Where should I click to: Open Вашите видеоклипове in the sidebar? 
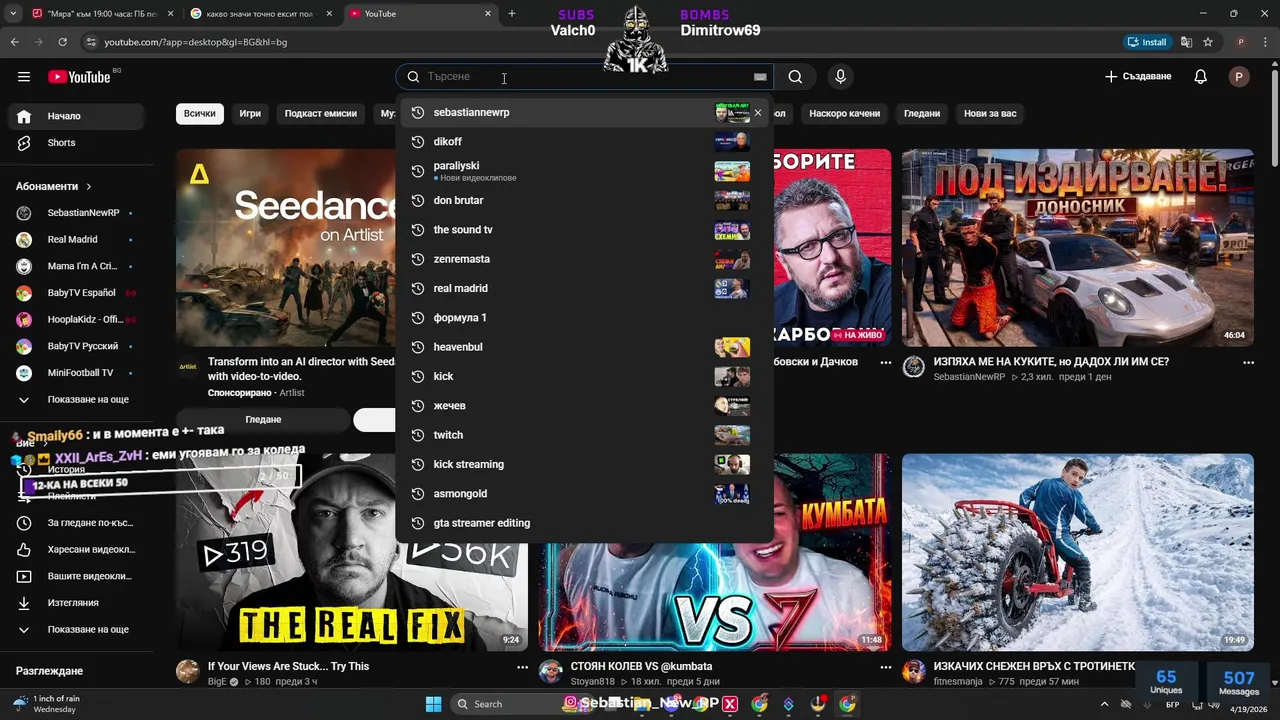76,576
